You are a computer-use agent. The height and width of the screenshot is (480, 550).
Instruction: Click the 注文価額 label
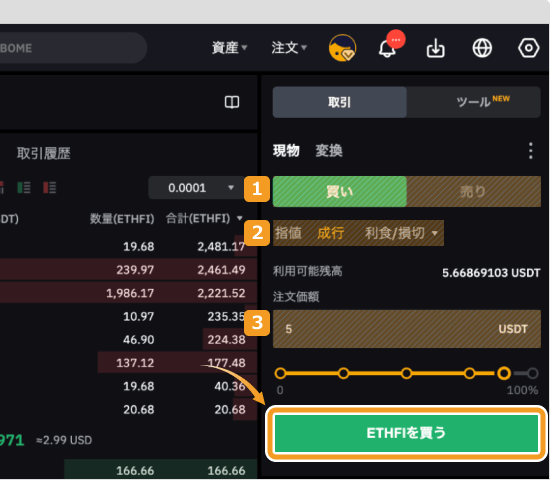(x=296, y=297)
